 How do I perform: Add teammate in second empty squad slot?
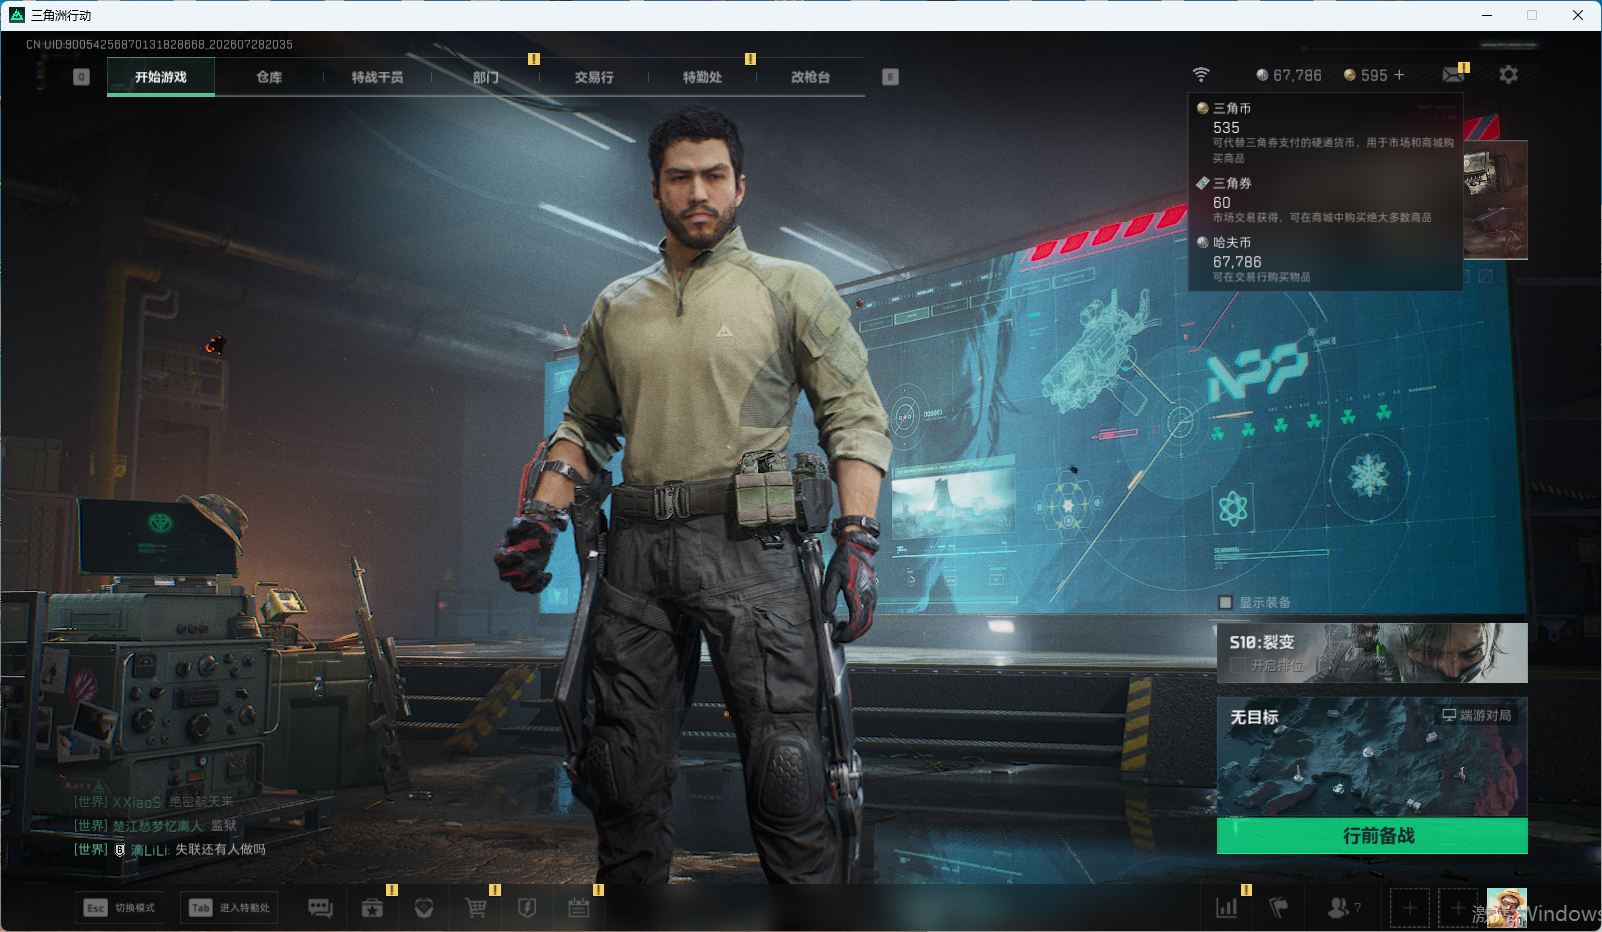[1457, 908]
